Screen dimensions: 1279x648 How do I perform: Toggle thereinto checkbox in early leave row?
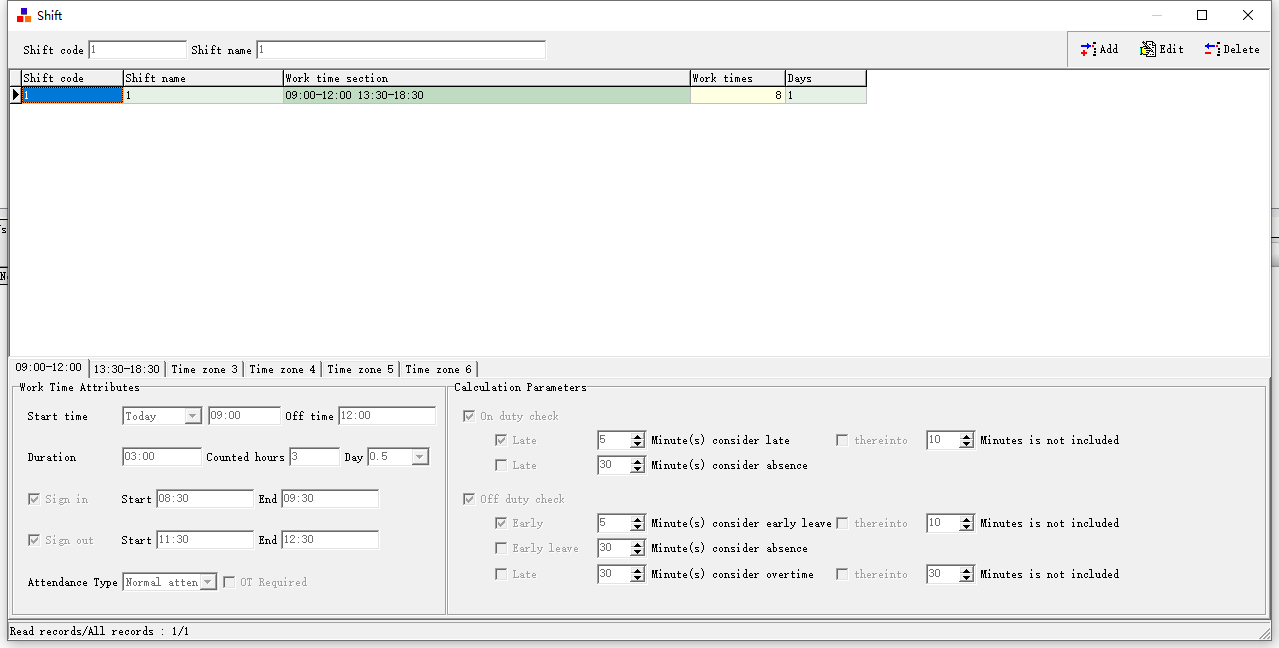(842, 523)
